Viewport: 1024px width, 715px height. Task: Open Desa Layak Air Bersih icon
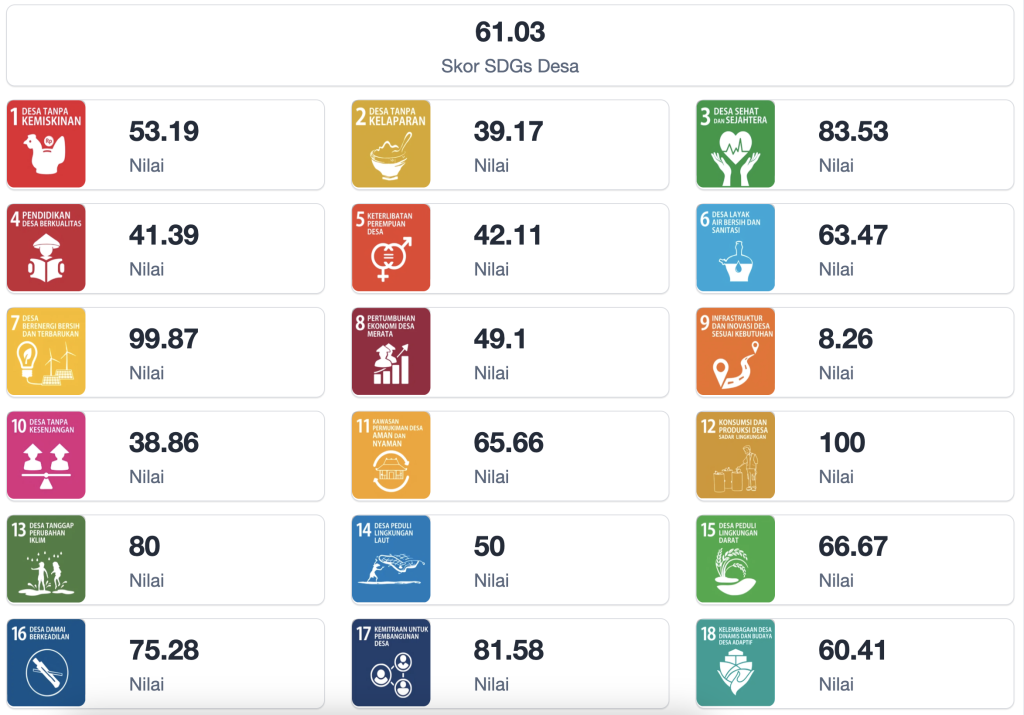[x=736, y=248]
